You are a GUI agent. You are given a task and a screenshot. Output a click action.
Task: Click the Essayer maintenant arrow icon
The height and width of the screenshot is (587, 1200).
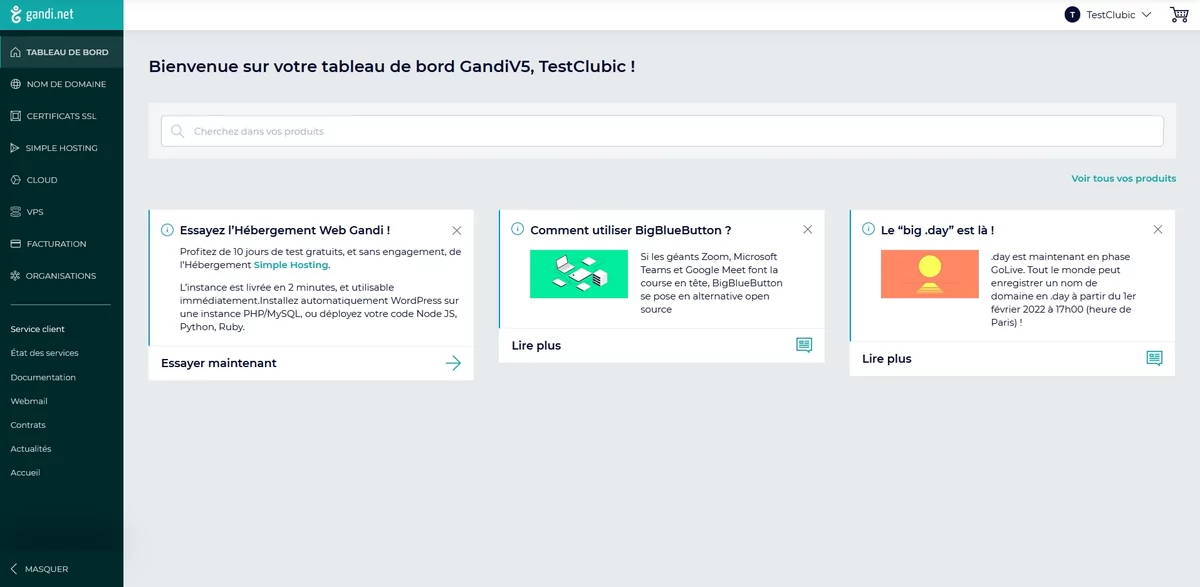(x=453, y=363)
